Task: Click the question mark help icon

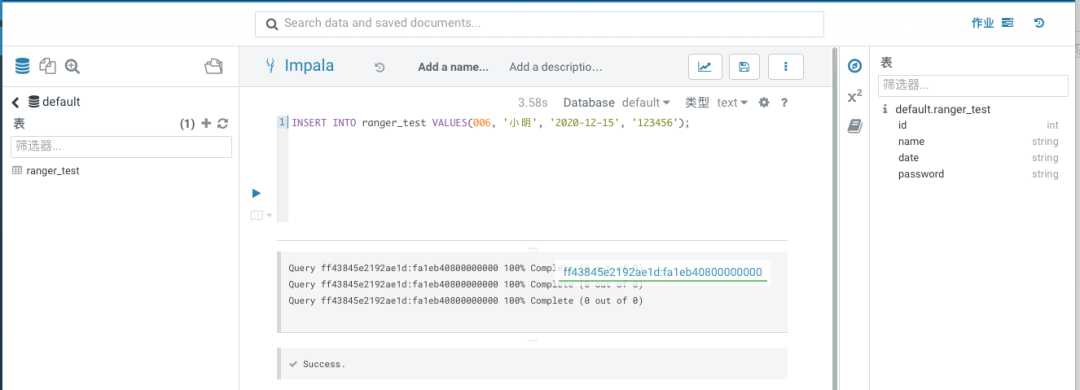Action: pyautogui.click(x=784, y=103)
